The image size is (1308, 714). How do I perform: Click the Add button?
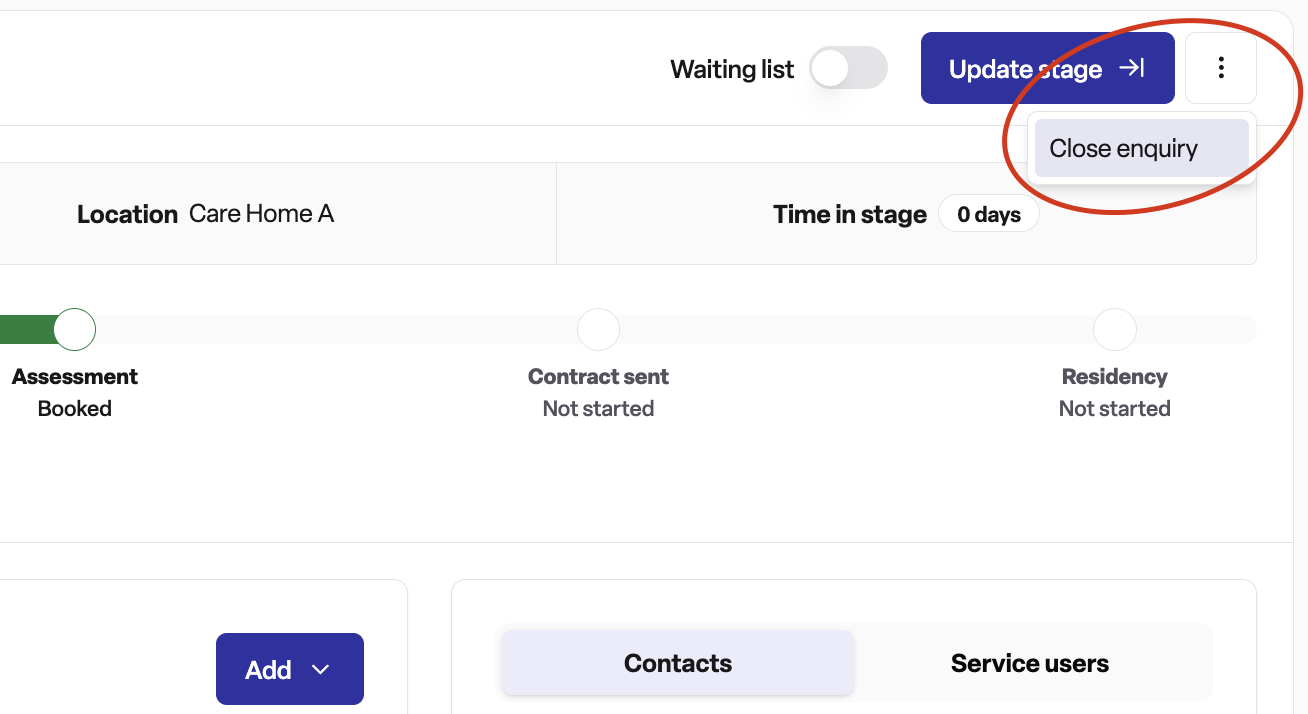pyautogui.click(x=290, y=669)
